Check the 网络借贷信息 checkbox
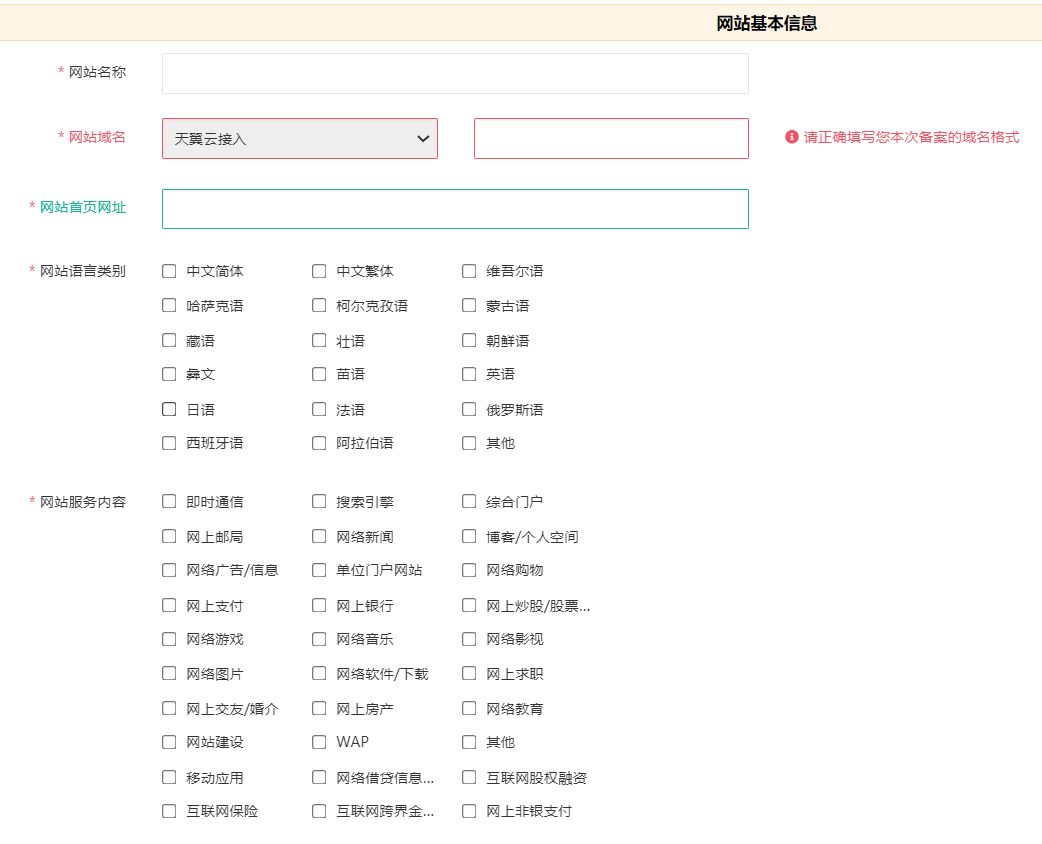The width and height of the screenshot is (1042, 844). 319,778
